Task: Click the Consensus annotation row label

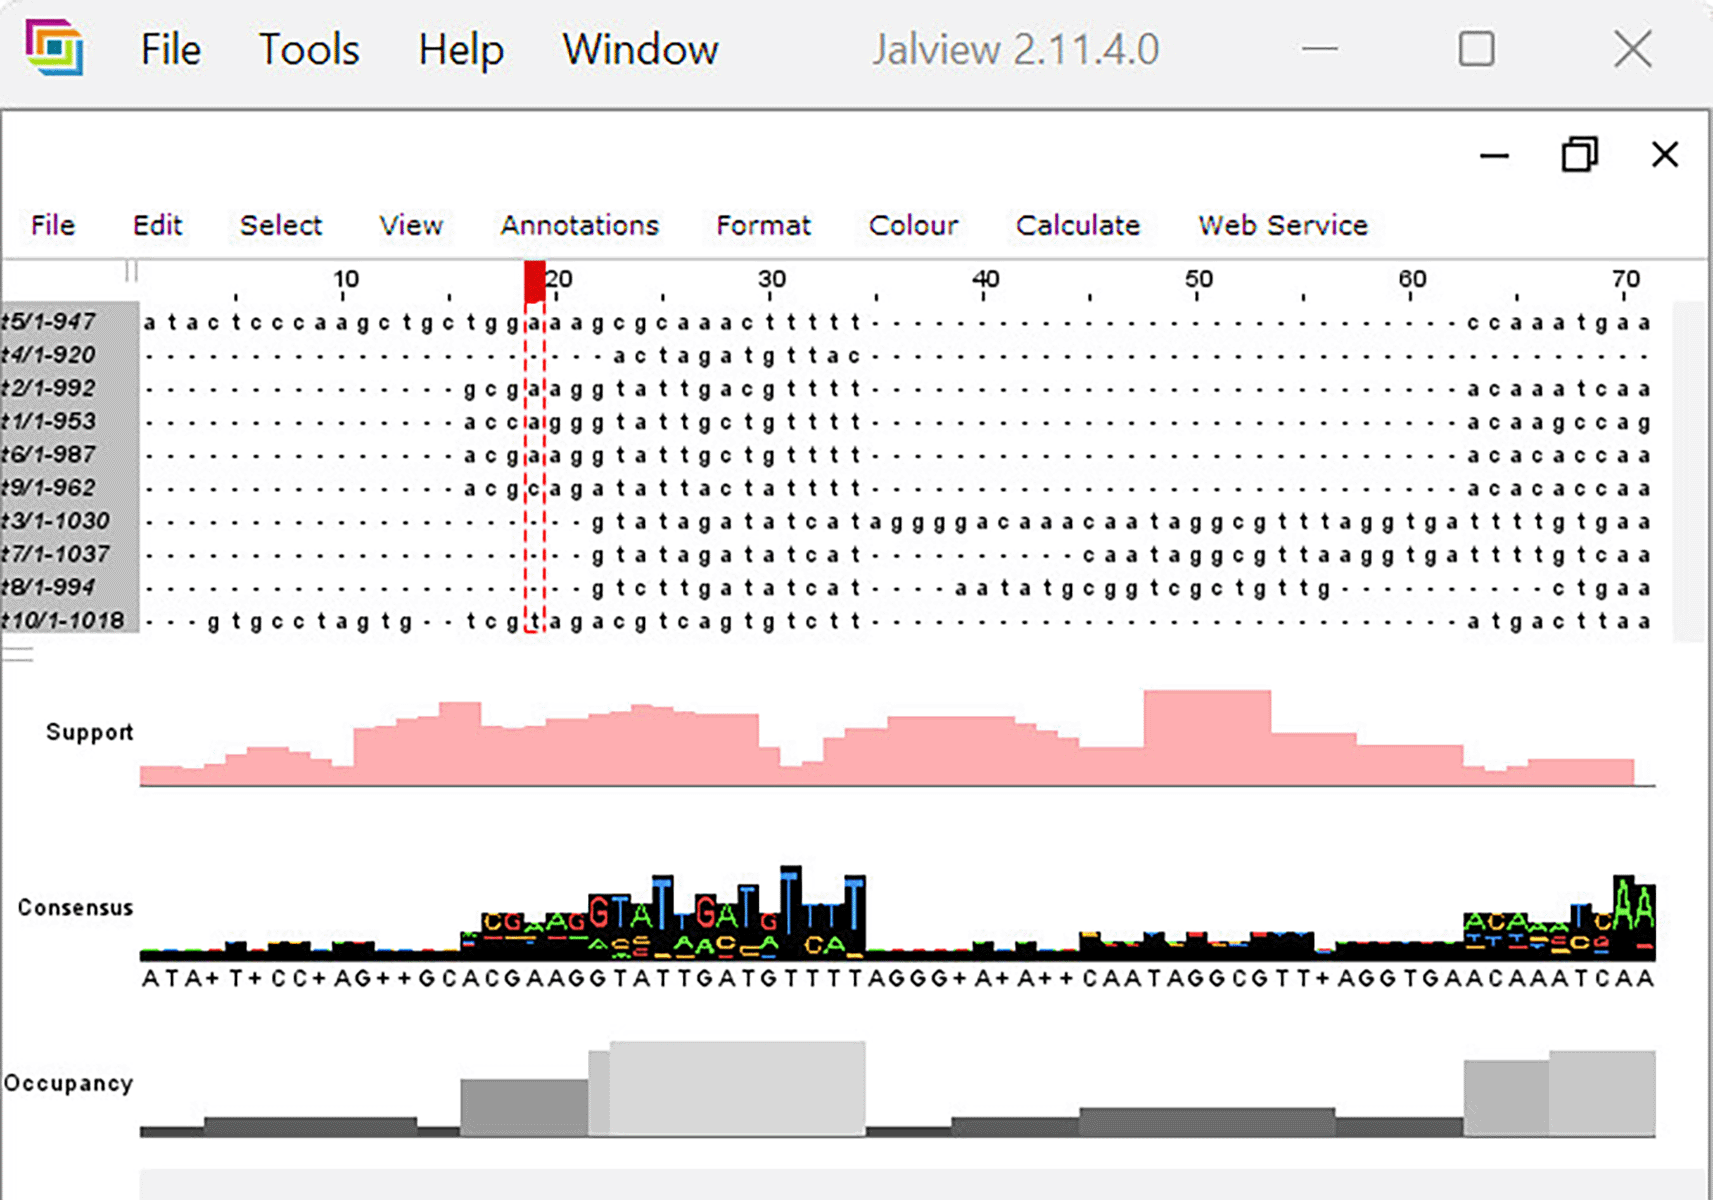Action: (x=75, y=907)
